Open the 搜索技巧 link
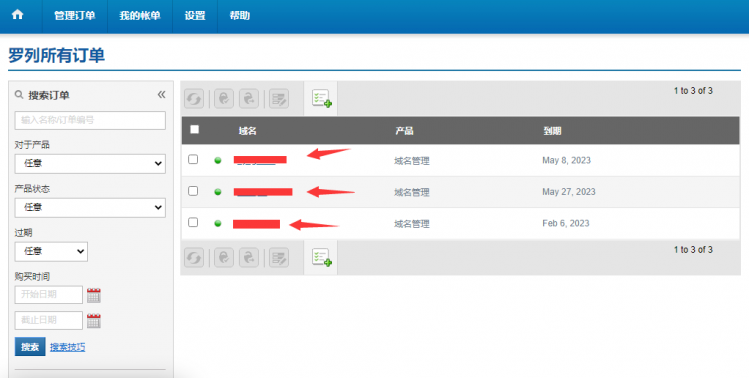This screenshot has width=749, height=378. 67,347
